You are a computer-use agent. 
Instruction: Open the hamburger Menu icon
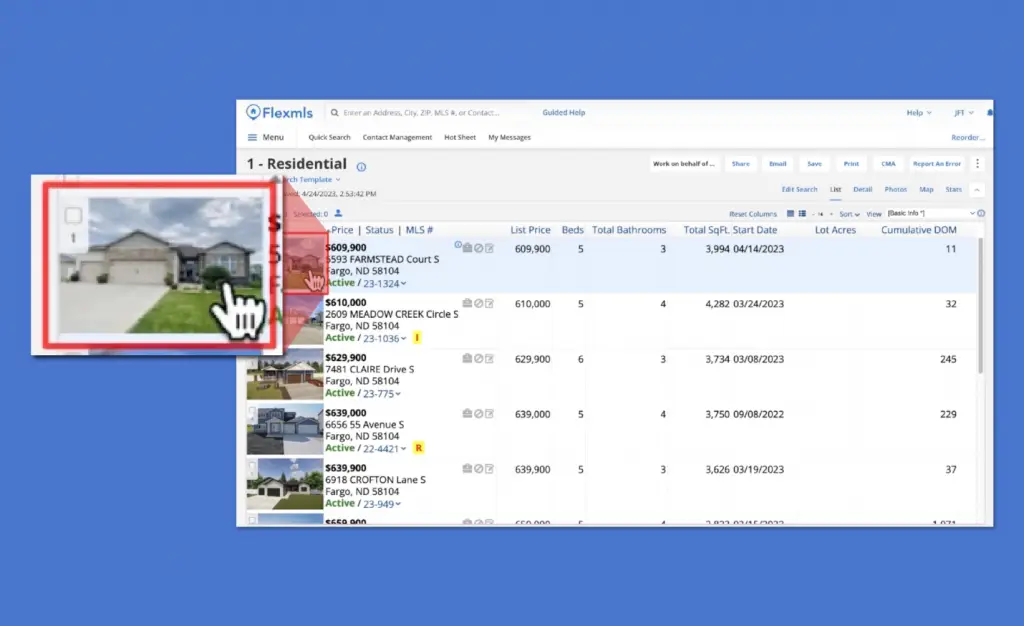pos(253,137)
